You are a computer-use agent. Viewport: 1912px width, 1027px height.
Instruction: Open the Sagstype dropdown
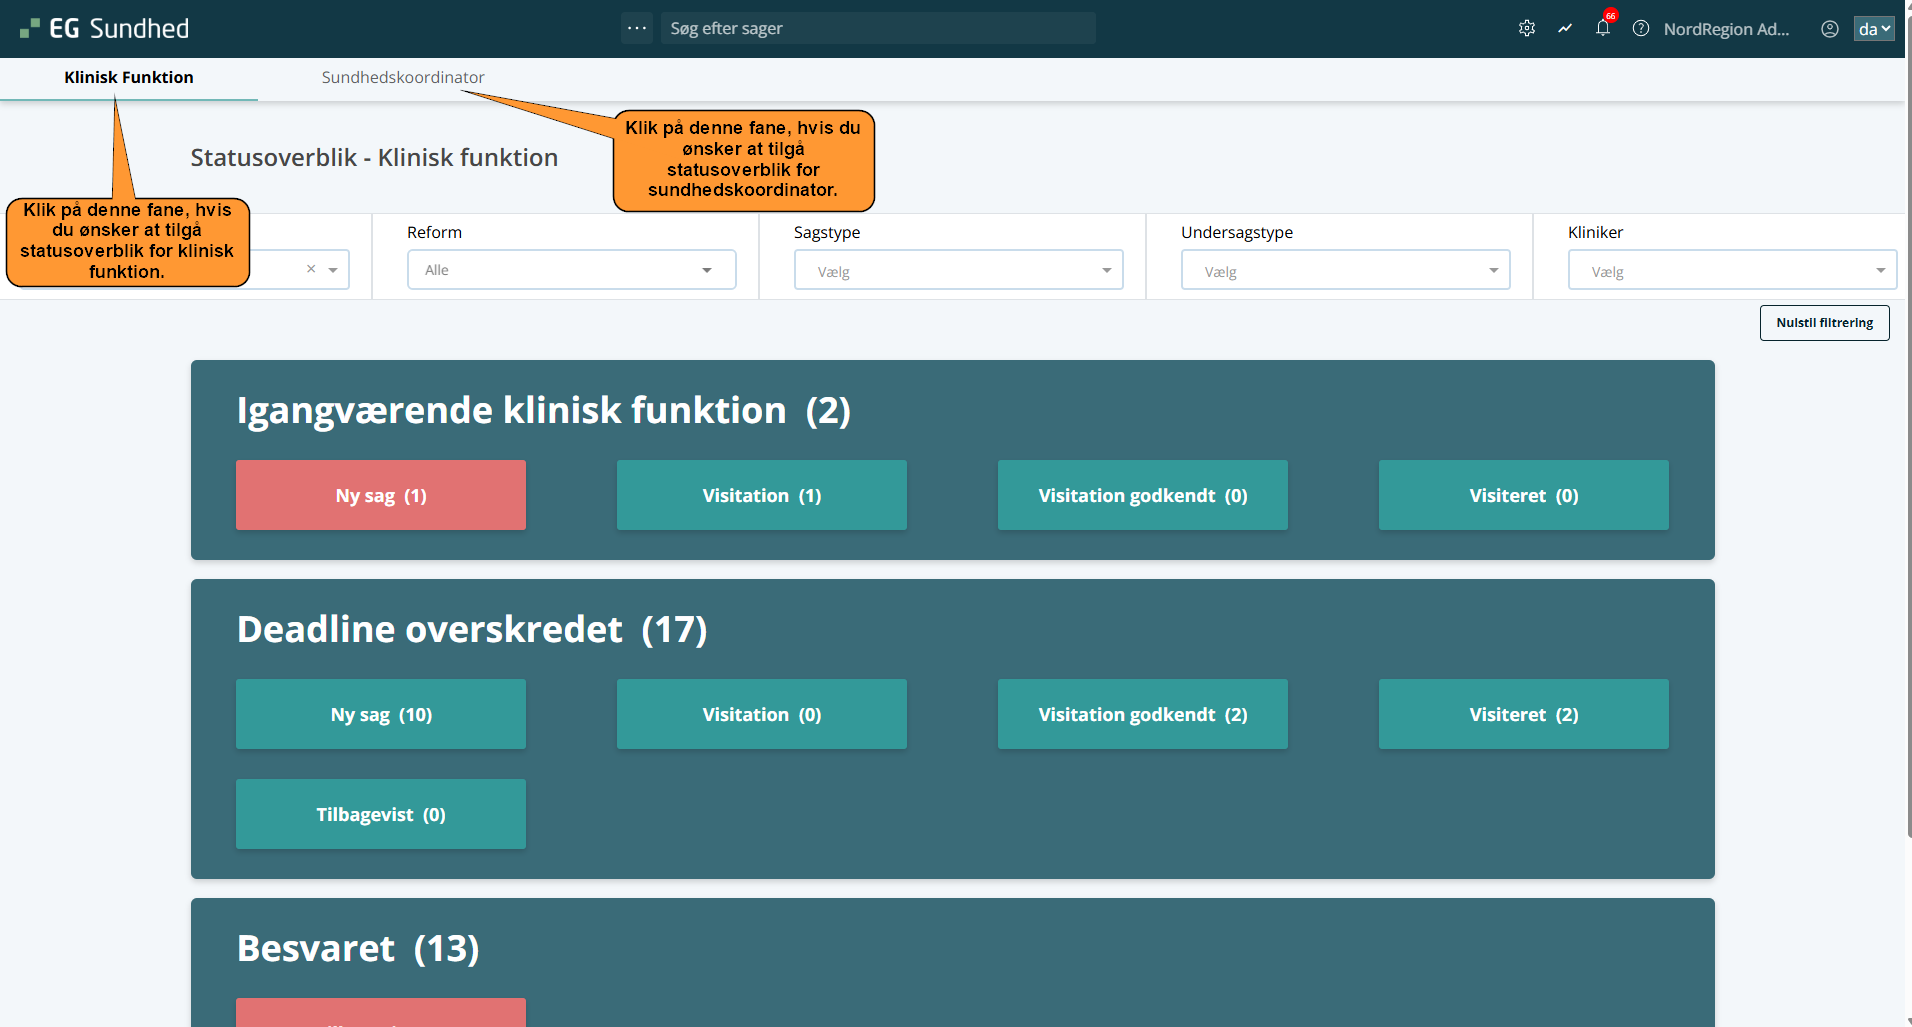tap(958, 270)
